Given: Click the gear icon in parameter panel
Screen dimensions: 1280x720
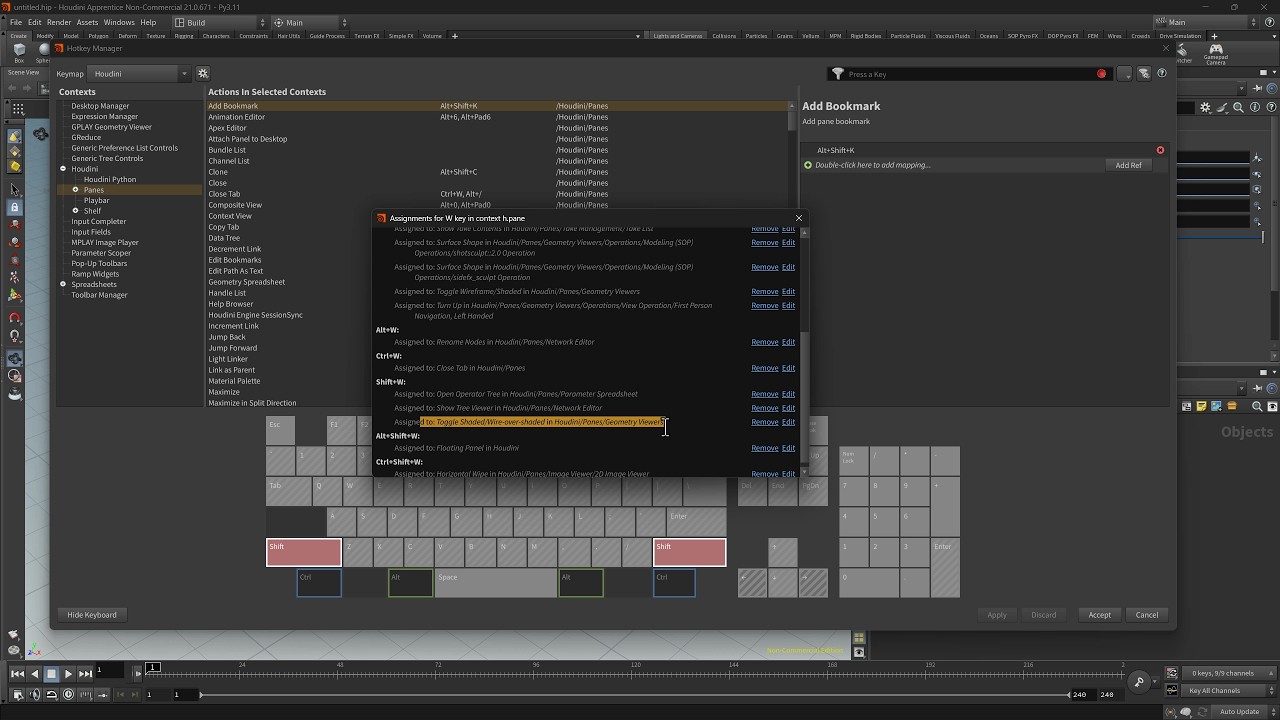Looking at the screenshot, I should point(1206,107).
